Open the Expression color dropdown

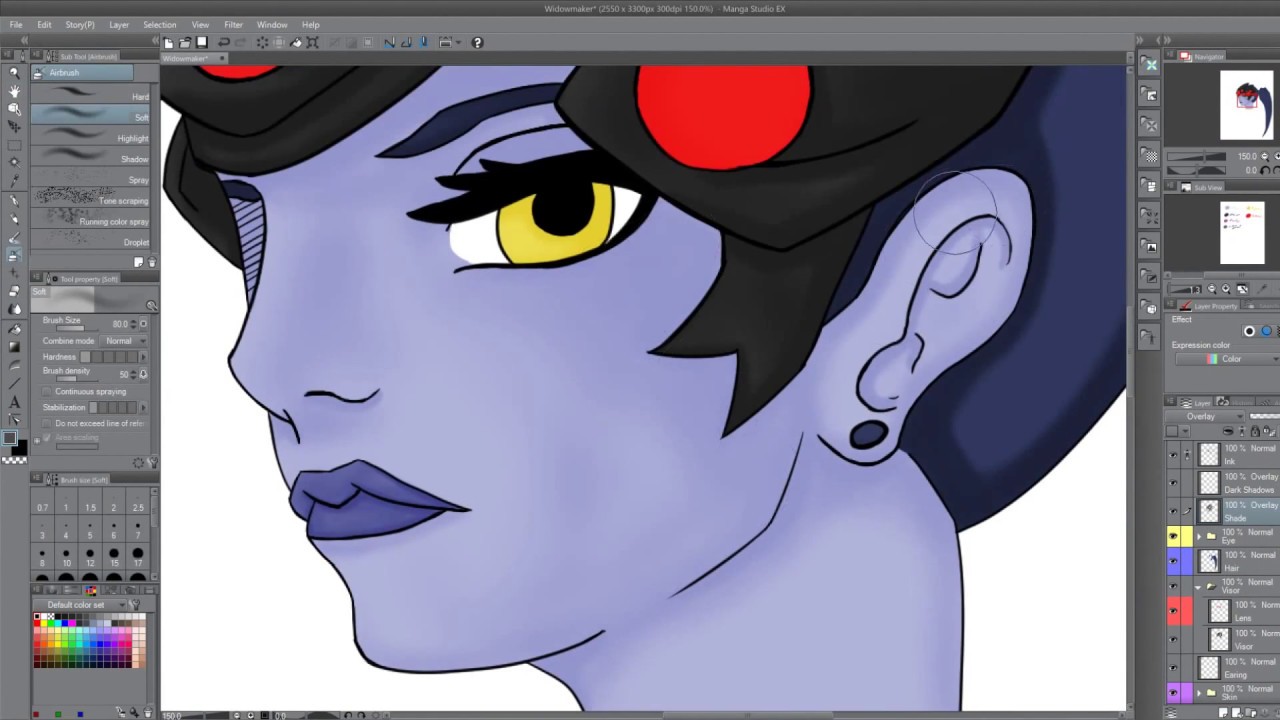click(x=1230, y=359)
